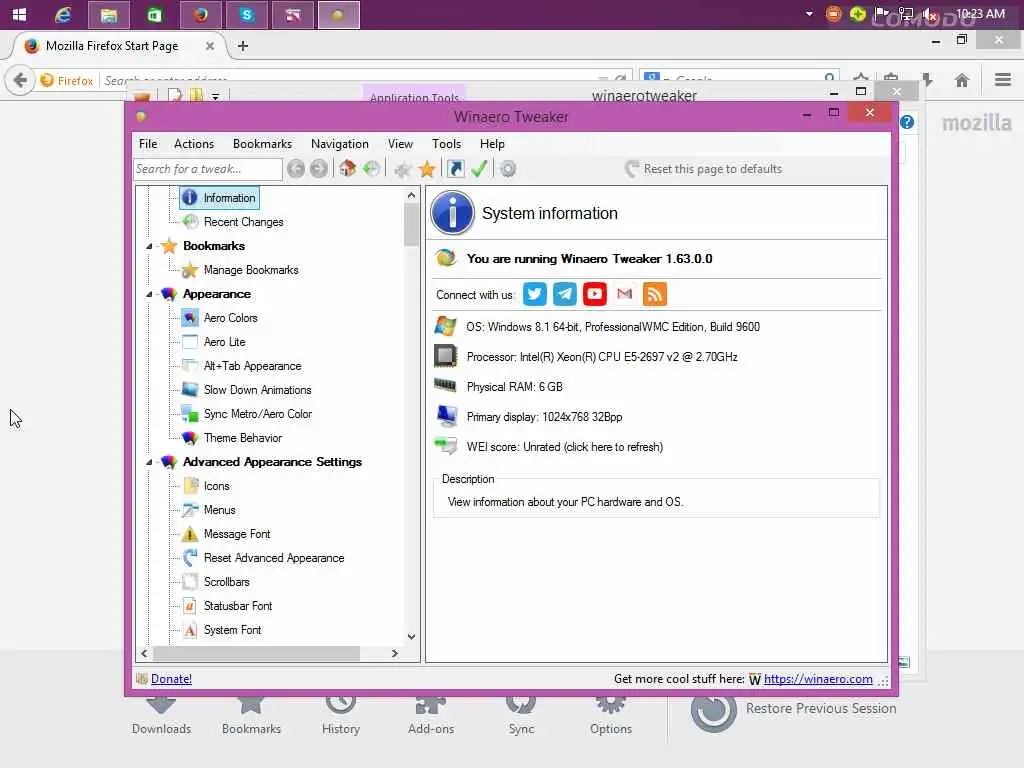Open the Twitter link icon
This screenshot has height=768, width=1024.
point(534,294)
